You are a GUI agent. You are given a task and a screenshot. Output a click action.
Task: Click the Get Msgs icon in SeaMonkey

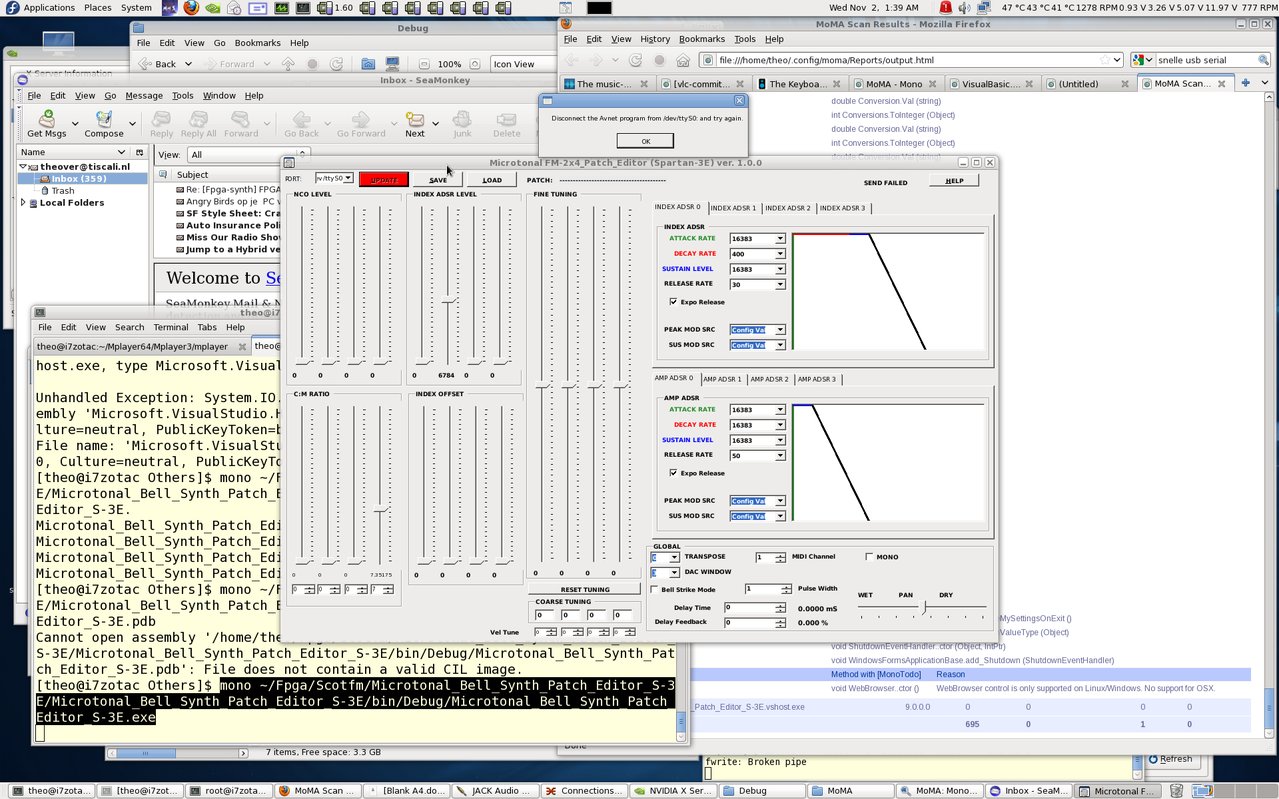tap(46, 124)
